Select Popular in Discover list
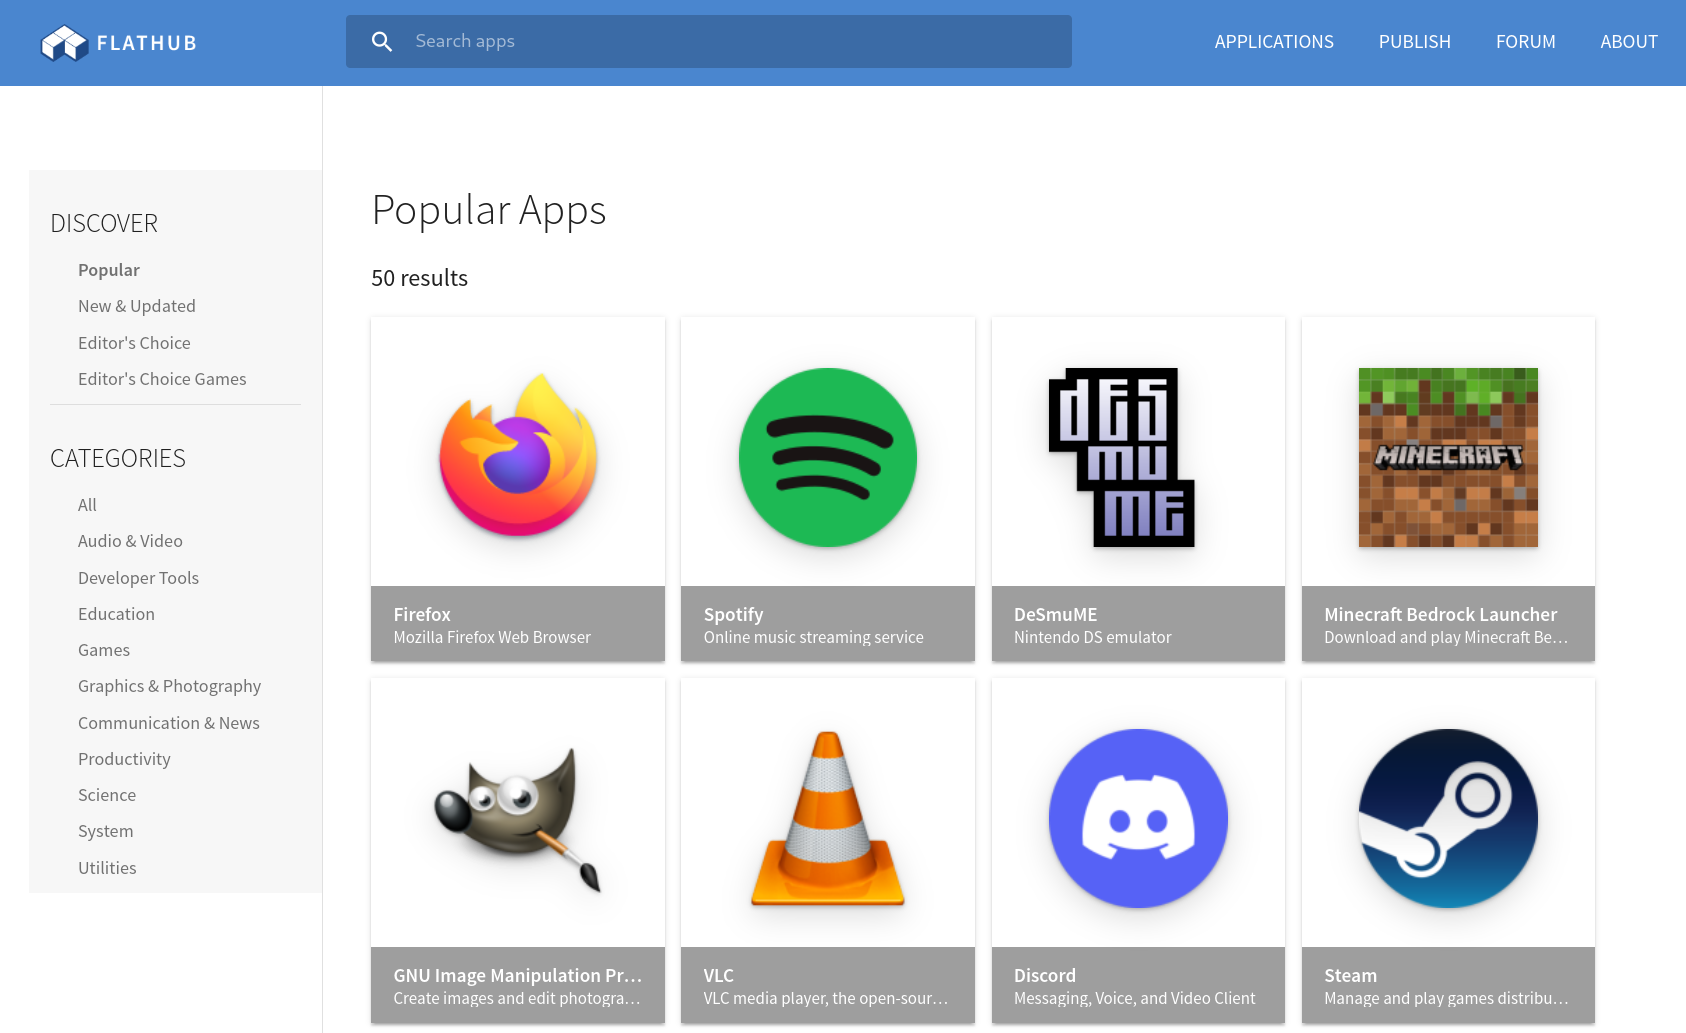The image size is (1686, 1033). (x=109, y=270)
